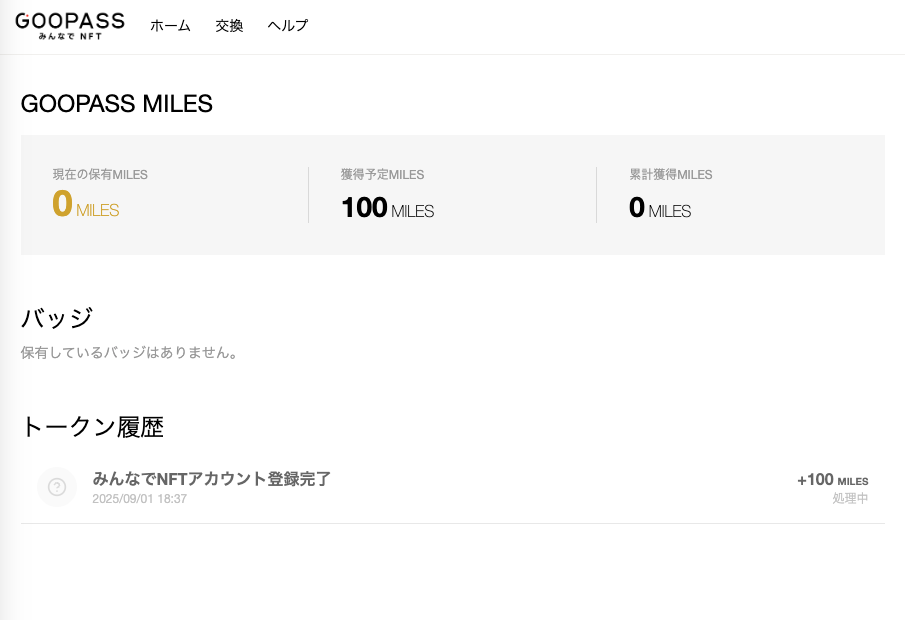Image resolution: width=905 pixels, height=620 pixels.
Task: Click the 獲得予定MILES label
Action: pyautogui.click(x=382, y=174)
